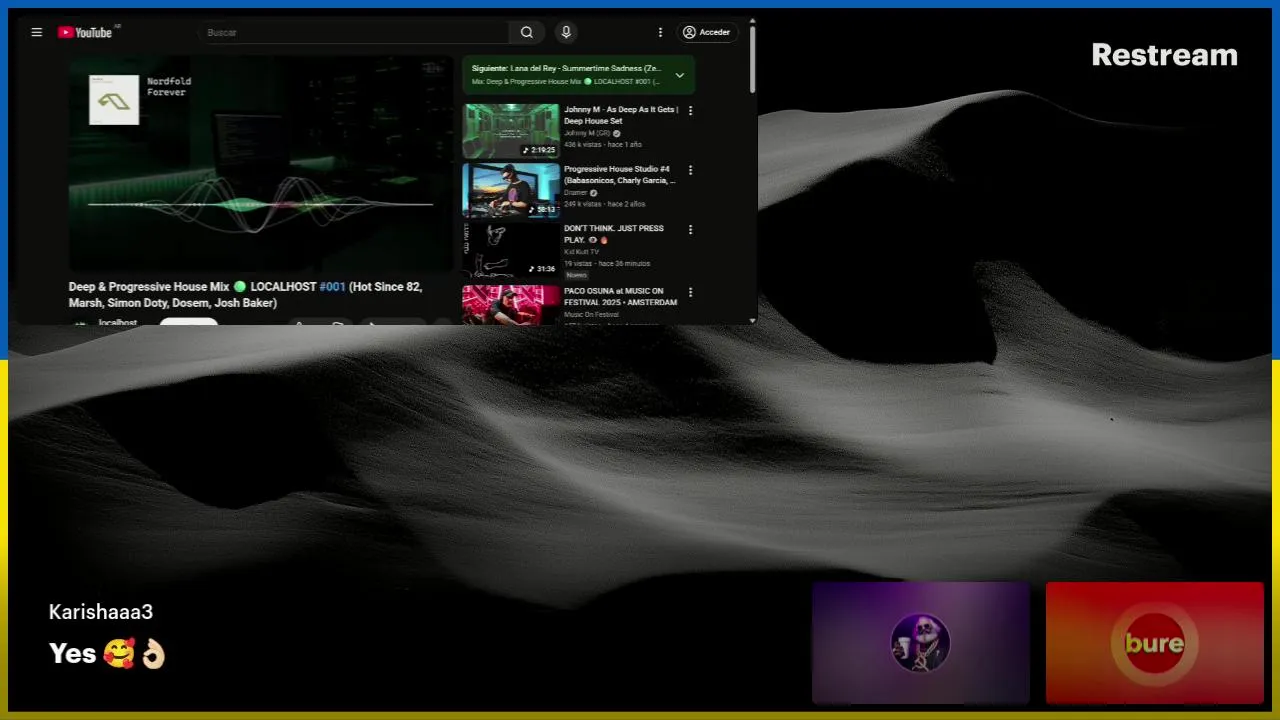This screenshot has height=720, width=1280.
Task: Open the Kid Kutt TV channel name
Action: click(582, 252)
